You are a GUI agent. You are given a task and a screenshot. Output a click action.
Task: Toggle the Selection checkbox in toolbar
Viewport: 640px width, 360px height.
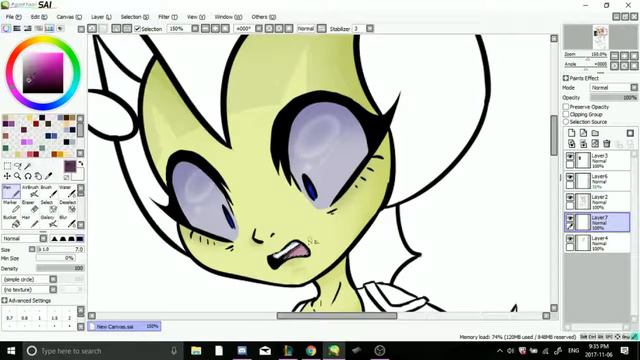point(138,29)
